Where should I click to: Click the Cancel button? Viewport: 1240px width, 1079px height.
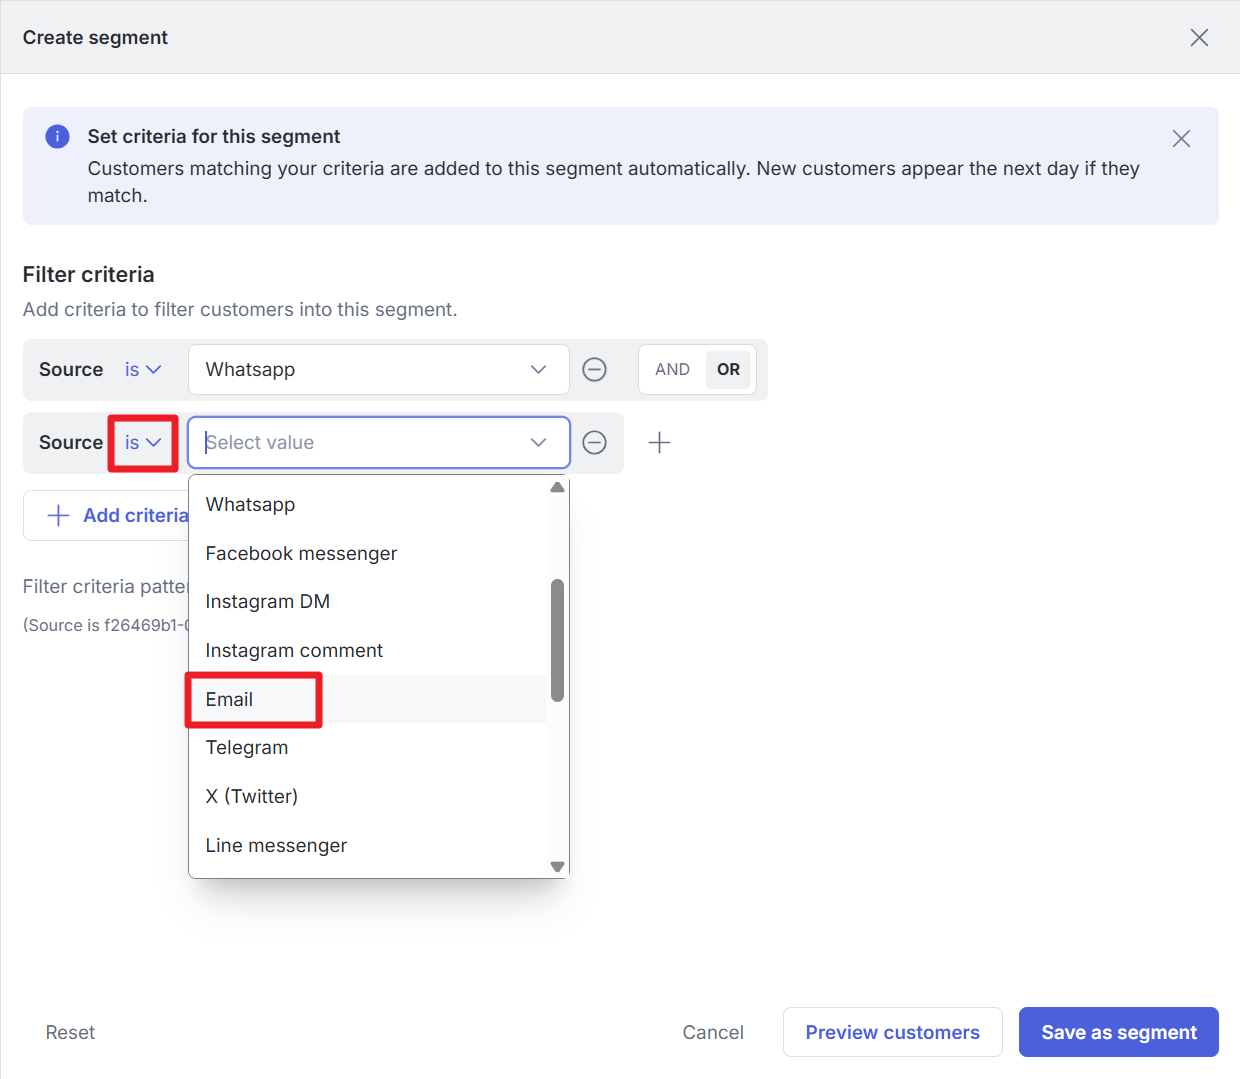[x=713, y=1033]
